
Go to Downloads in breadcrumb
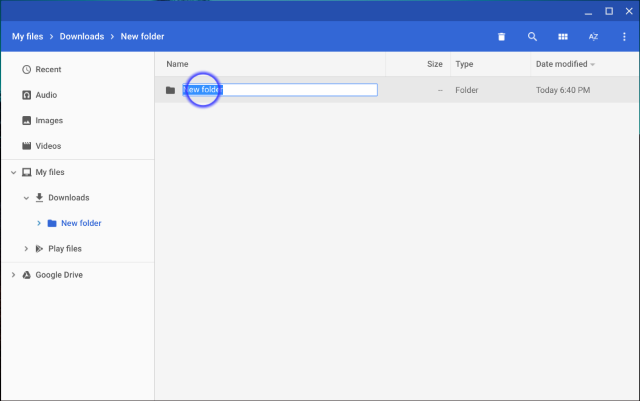coord(82,36)
